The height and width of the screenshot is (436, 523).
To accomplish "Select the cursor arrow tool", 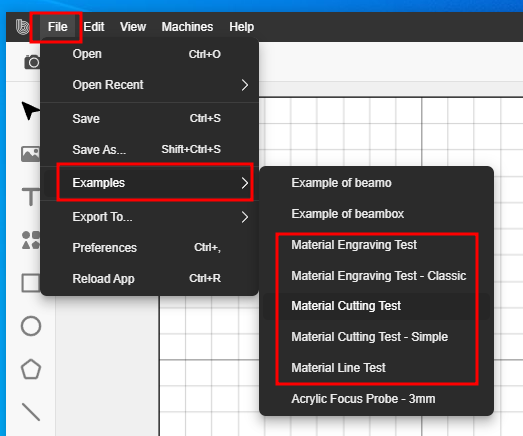I will point(30,110).
